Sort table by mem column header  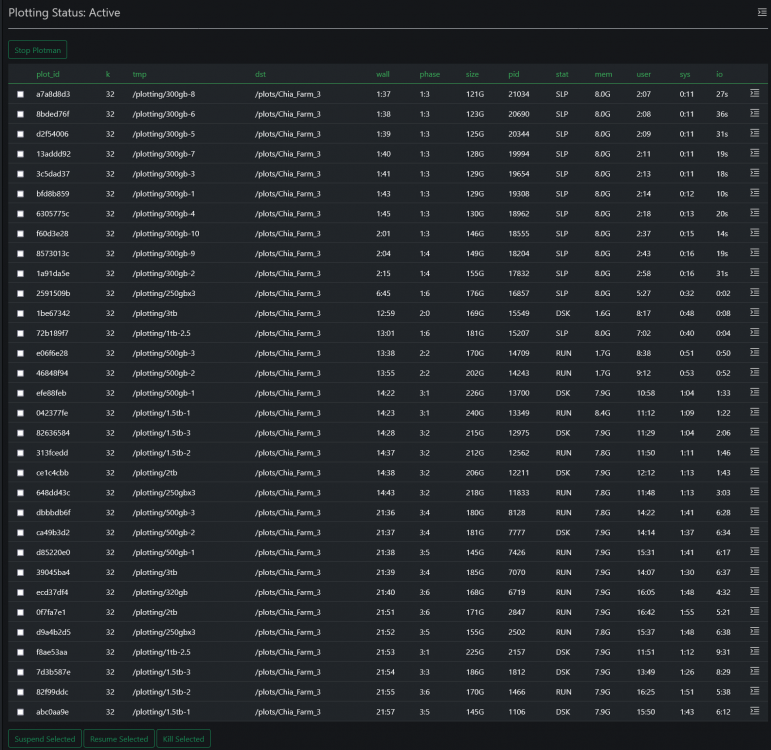[x=603, y=74]
